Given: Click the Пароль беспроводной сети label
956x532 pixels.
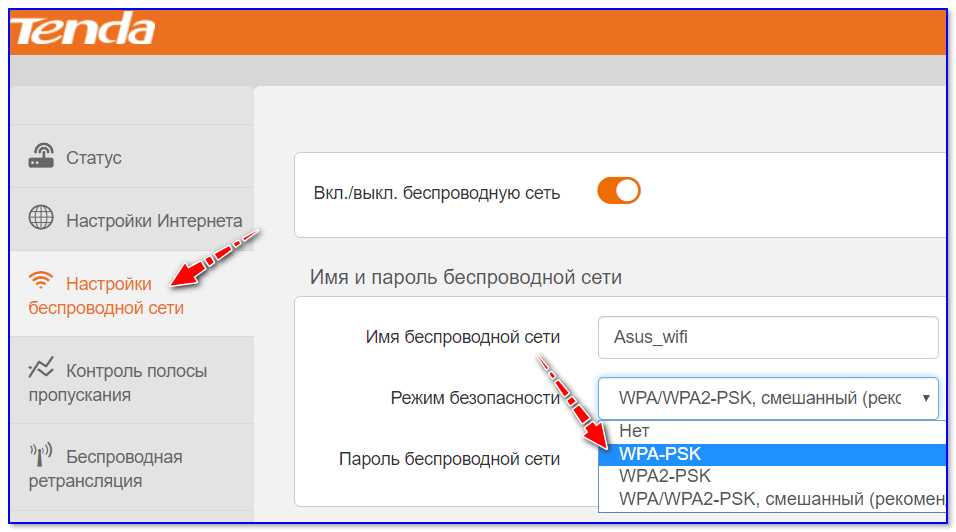Looking at the screenshot, I should pyautogui.click(x=449, y=459).
